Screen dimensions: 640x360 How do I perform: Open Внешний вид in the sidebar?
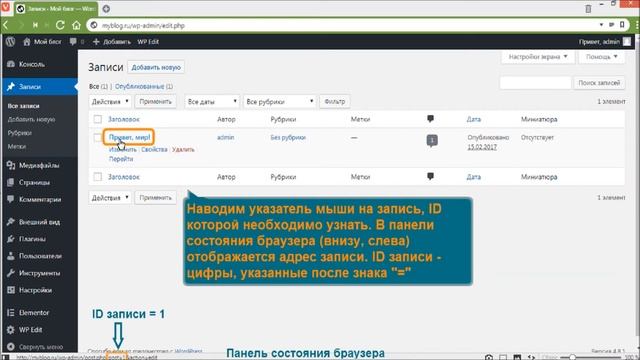click(39, 222)
